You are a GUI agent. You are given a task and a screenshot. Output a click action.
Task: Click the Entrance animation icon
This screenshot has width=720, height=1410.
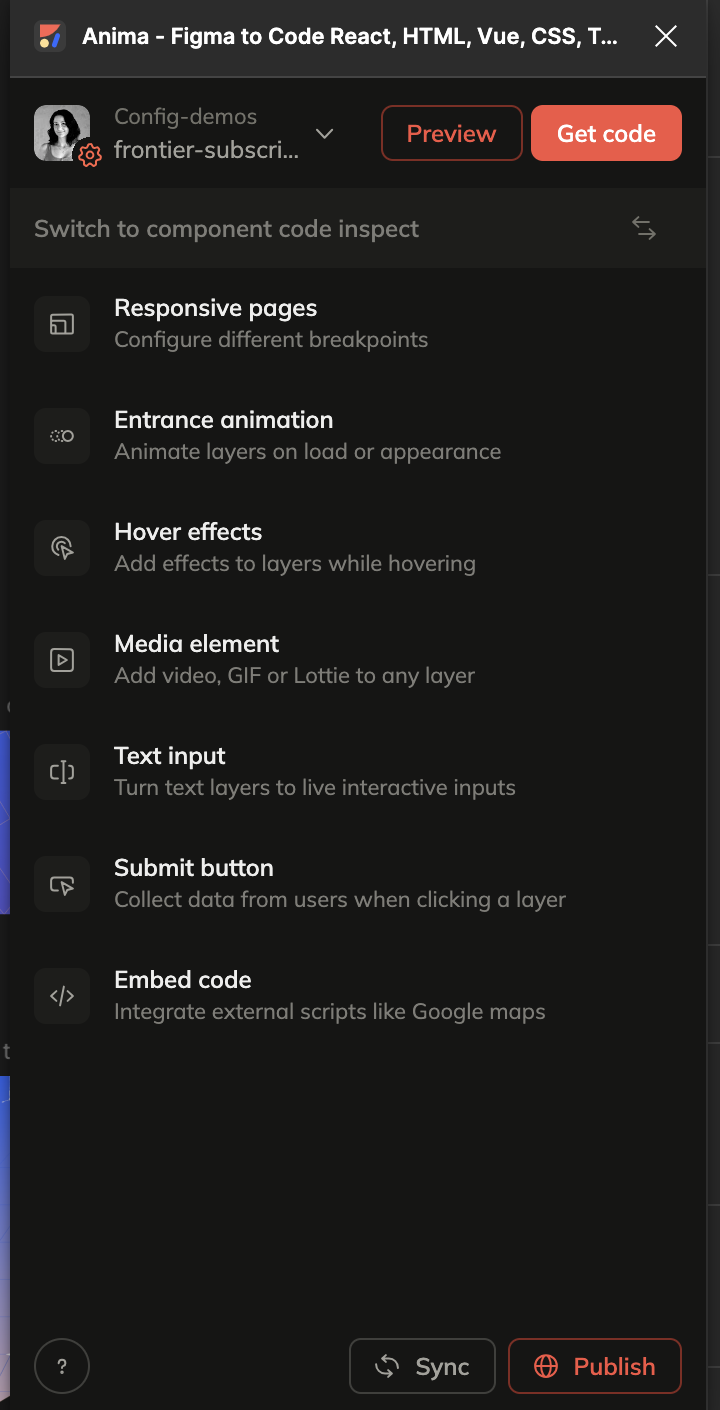62,436
